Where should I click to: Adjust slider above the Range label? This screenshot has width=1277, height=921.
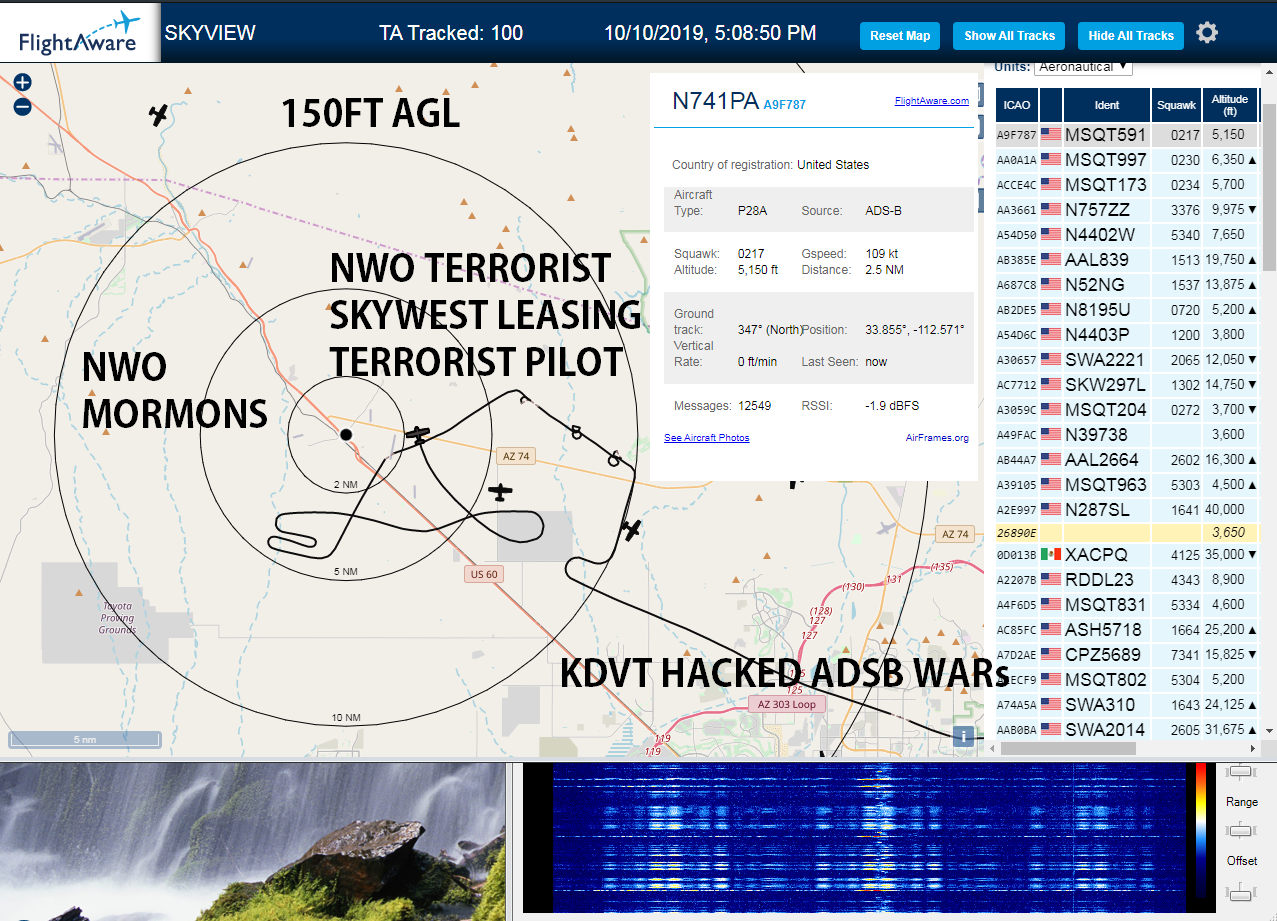pos(1241,771)
